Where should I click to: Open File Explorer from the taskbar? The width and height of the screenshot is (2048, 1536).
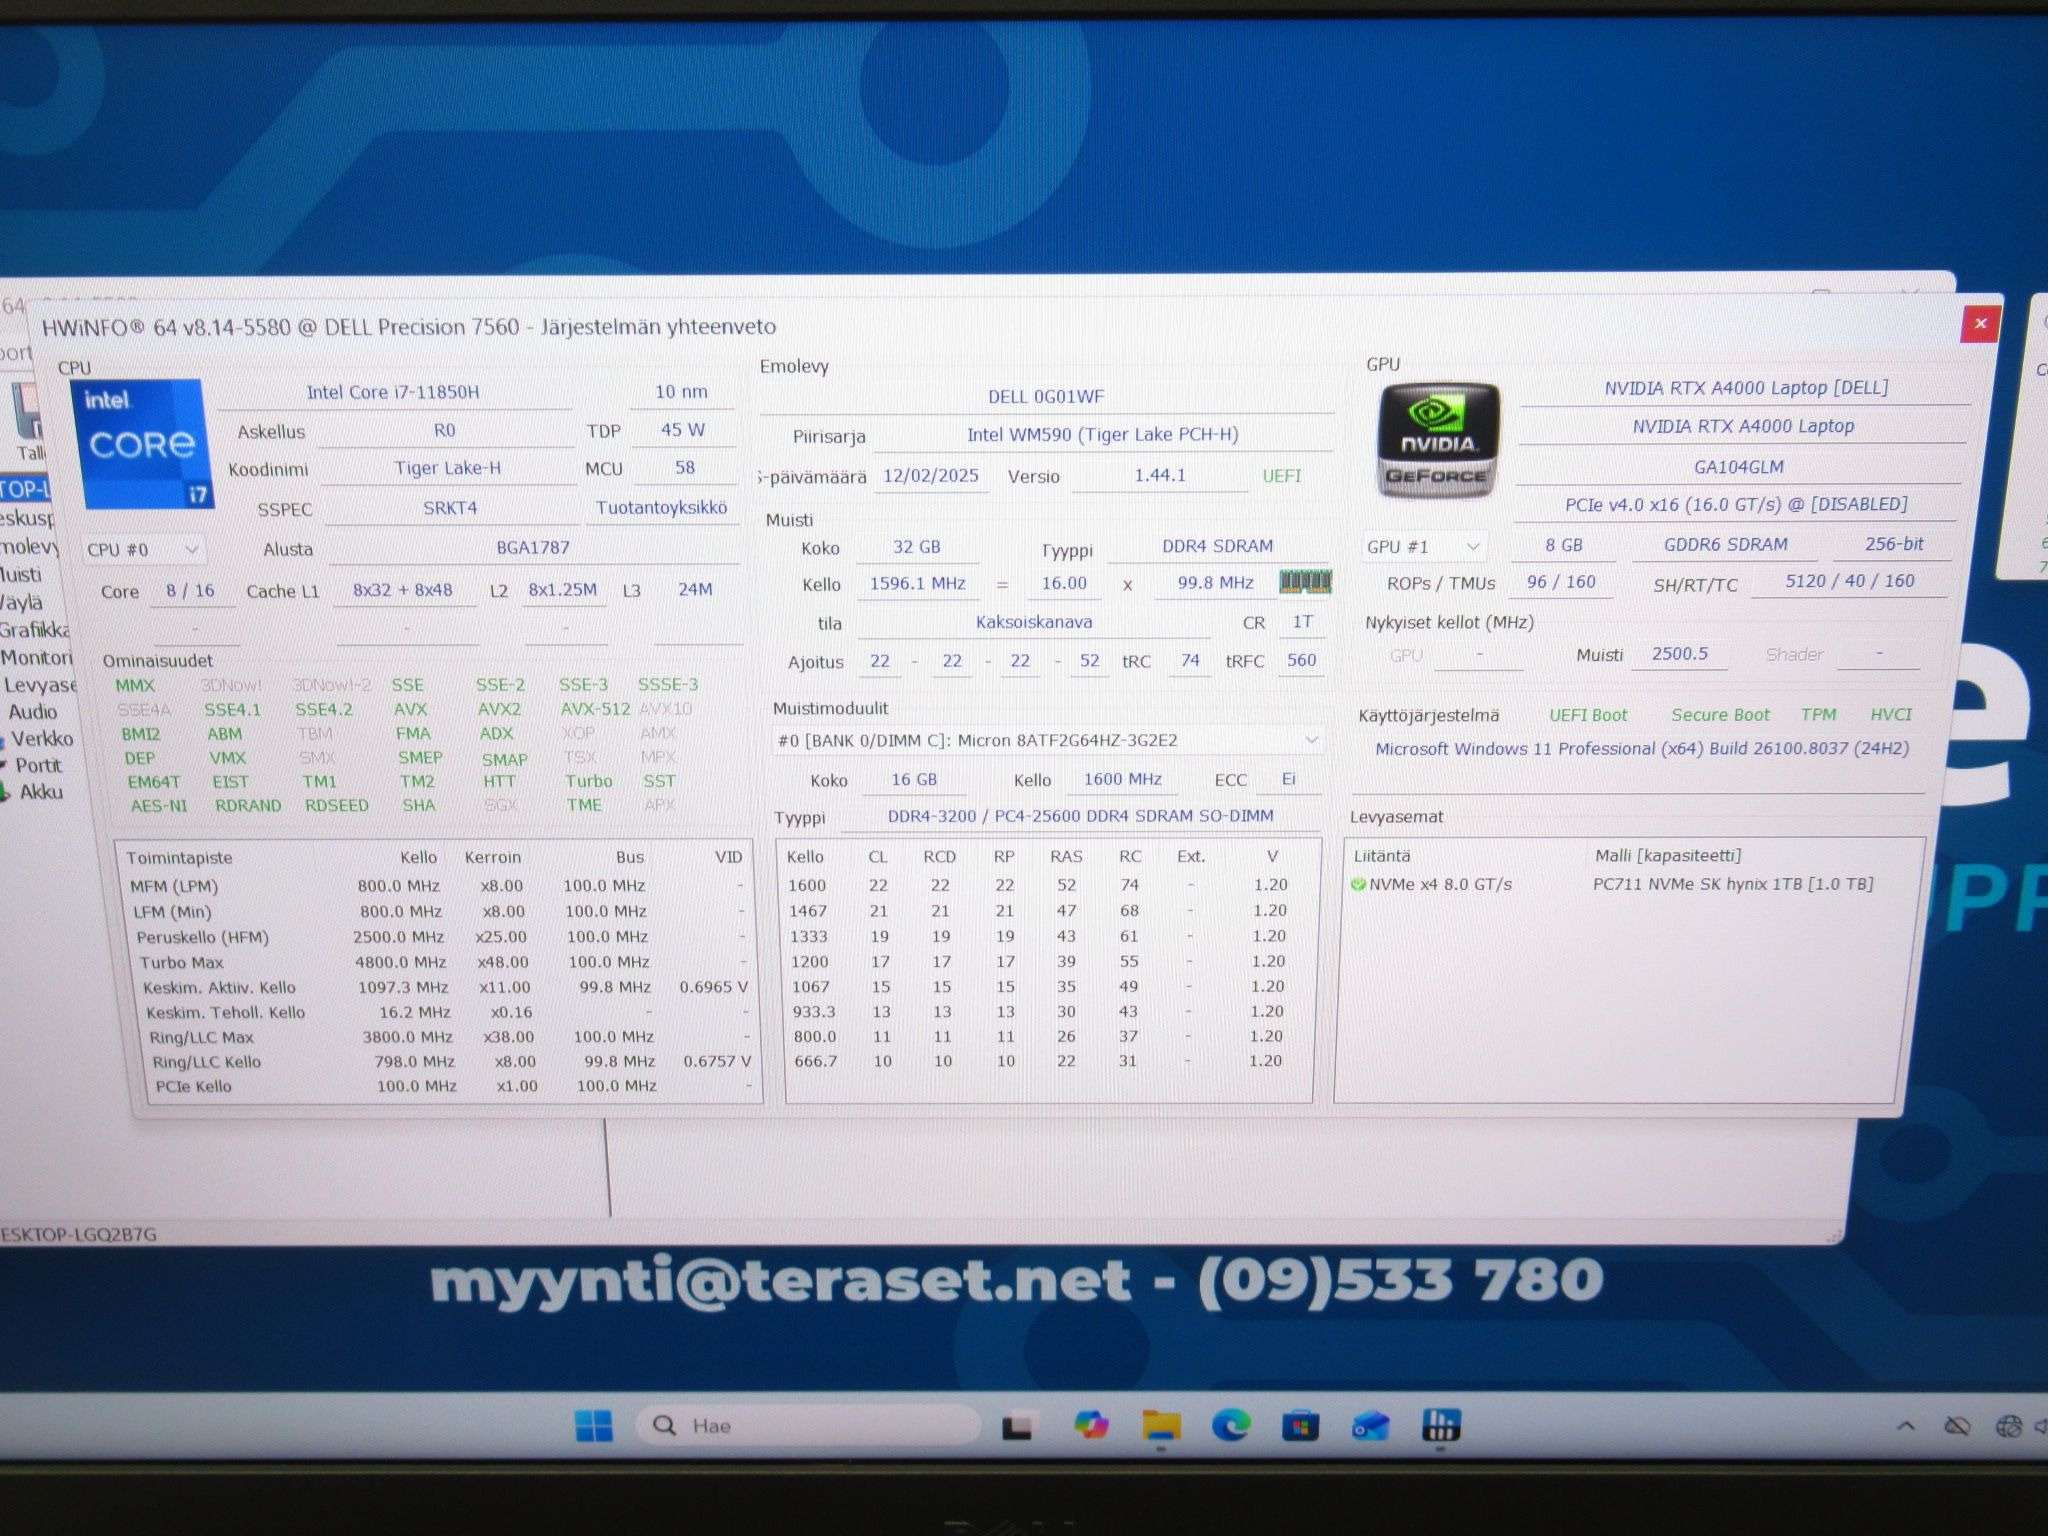[x=1161, y=1425]
